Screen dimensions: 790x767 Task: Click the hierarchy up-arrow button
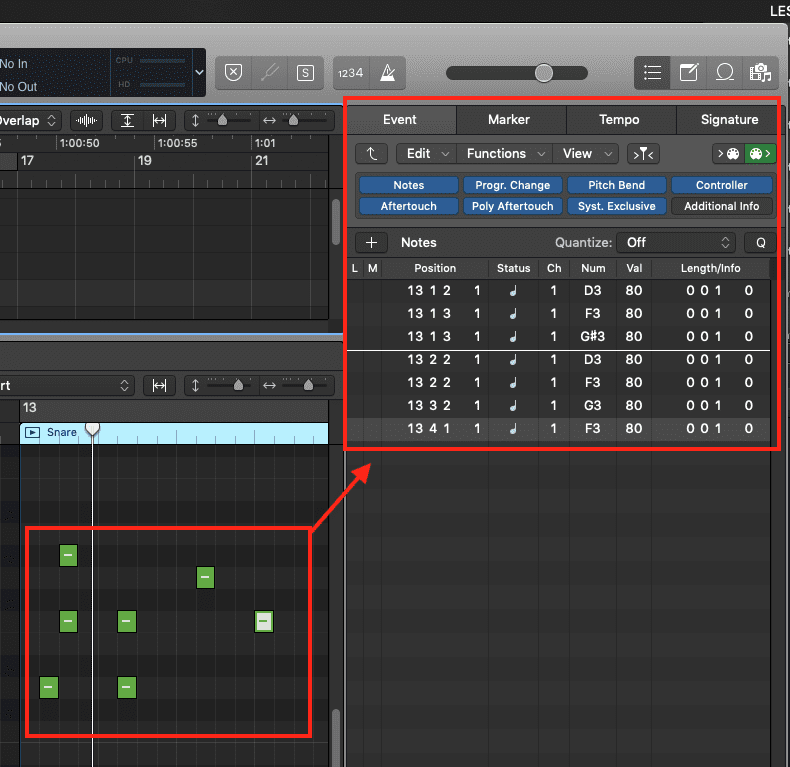[371, 154]
